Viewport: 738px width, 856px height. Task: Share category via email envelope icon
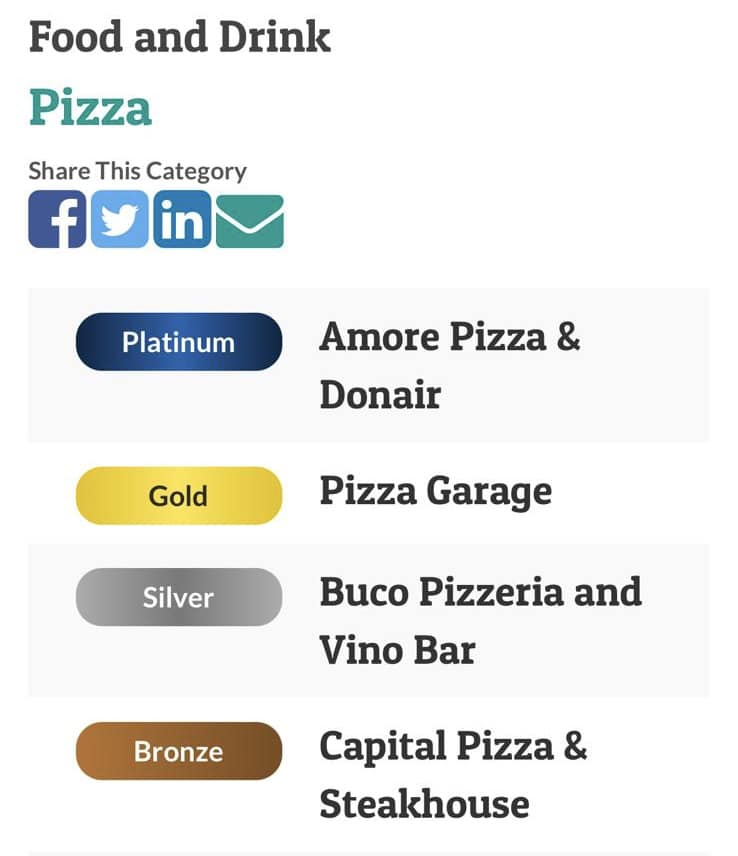coord(250,221)
